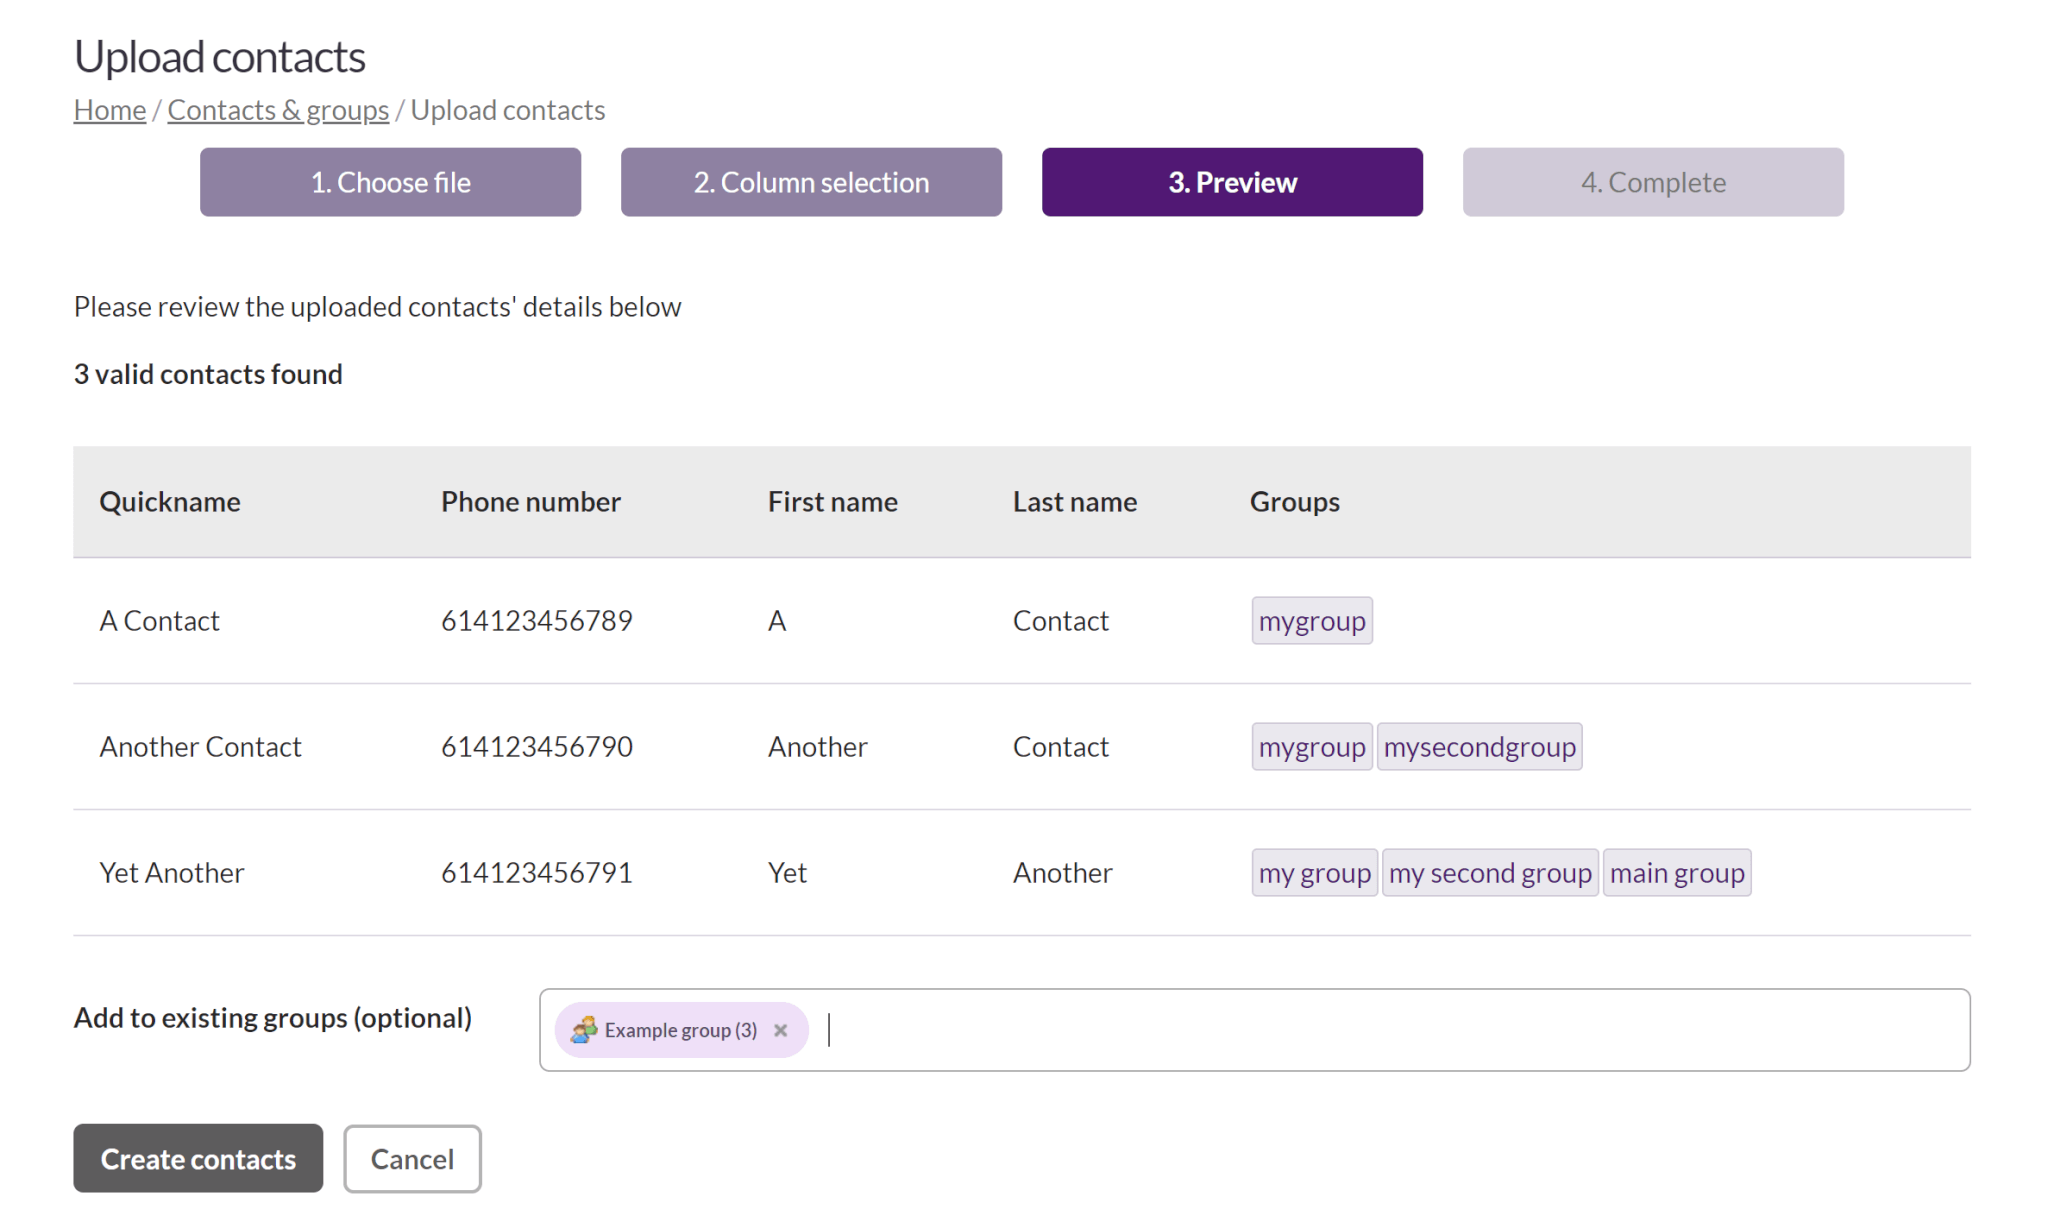Viewport: 2048px width, 1222px height.
Task: Select Yet Another's quickname in the table
Action: pos(171,872)
